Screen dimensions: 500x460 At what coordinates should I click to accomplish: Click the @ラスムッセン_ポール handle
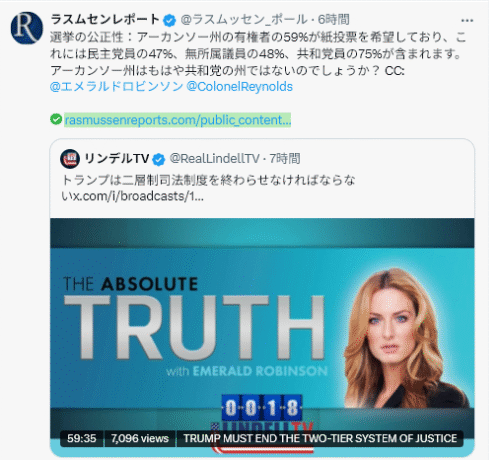point(244,20)
